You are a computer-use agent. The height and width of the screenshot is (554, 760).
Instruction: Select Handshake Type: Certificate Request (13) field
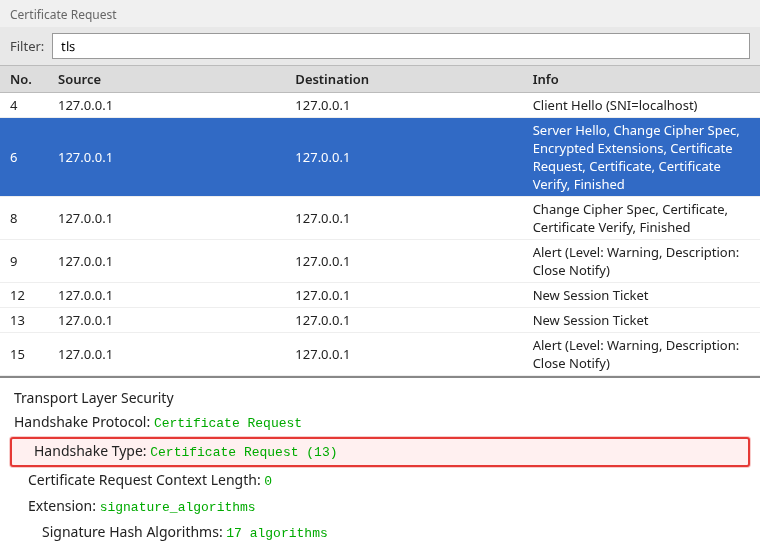[x=380, y=452]
